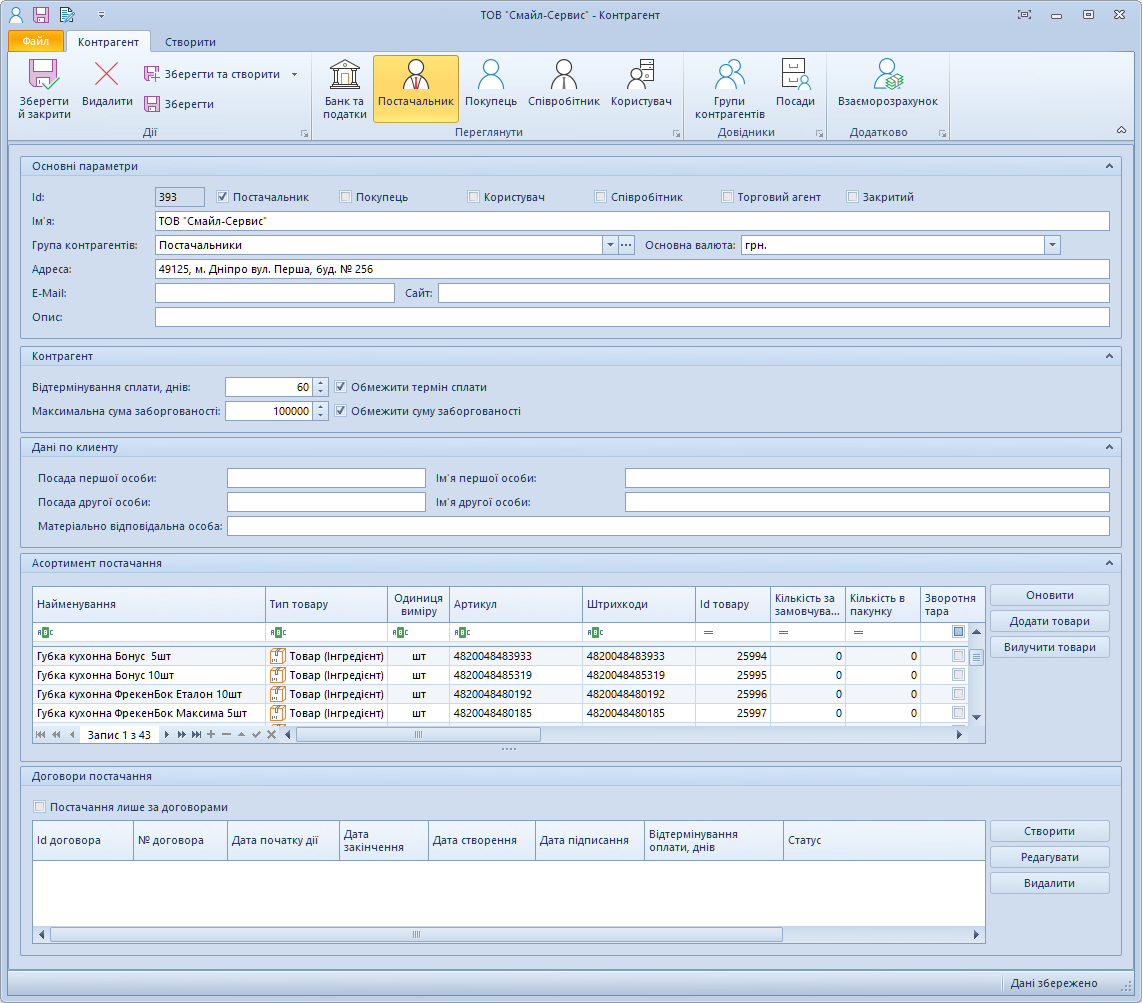The width and height of the screenshot is (1142, 1003).
Task: Open the Співробітник (Employee) view
Action: pos(563,88)
